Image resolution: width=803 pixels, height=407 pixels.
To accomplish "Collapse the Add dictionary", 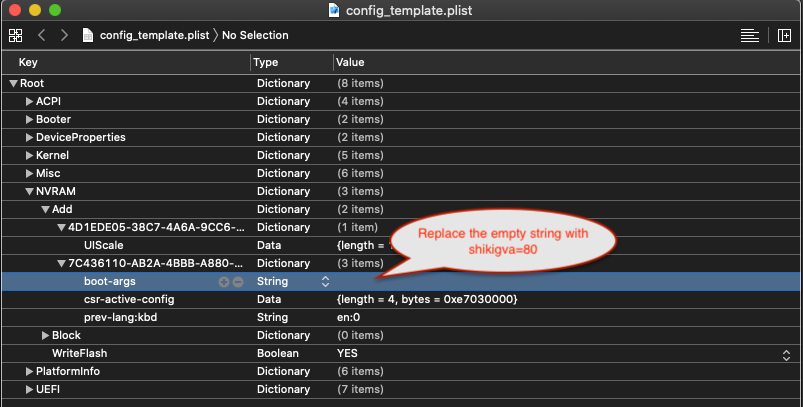I will coord(45,209).
